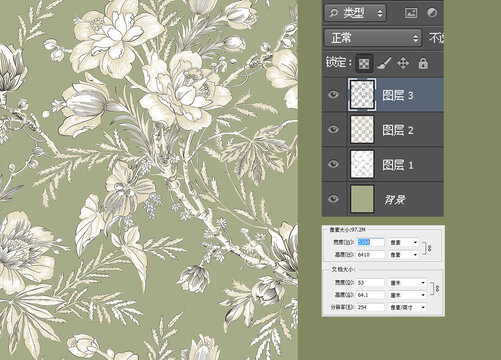
Task: Click the lock image pixels brush icon
Action: (x=384, y=63)
